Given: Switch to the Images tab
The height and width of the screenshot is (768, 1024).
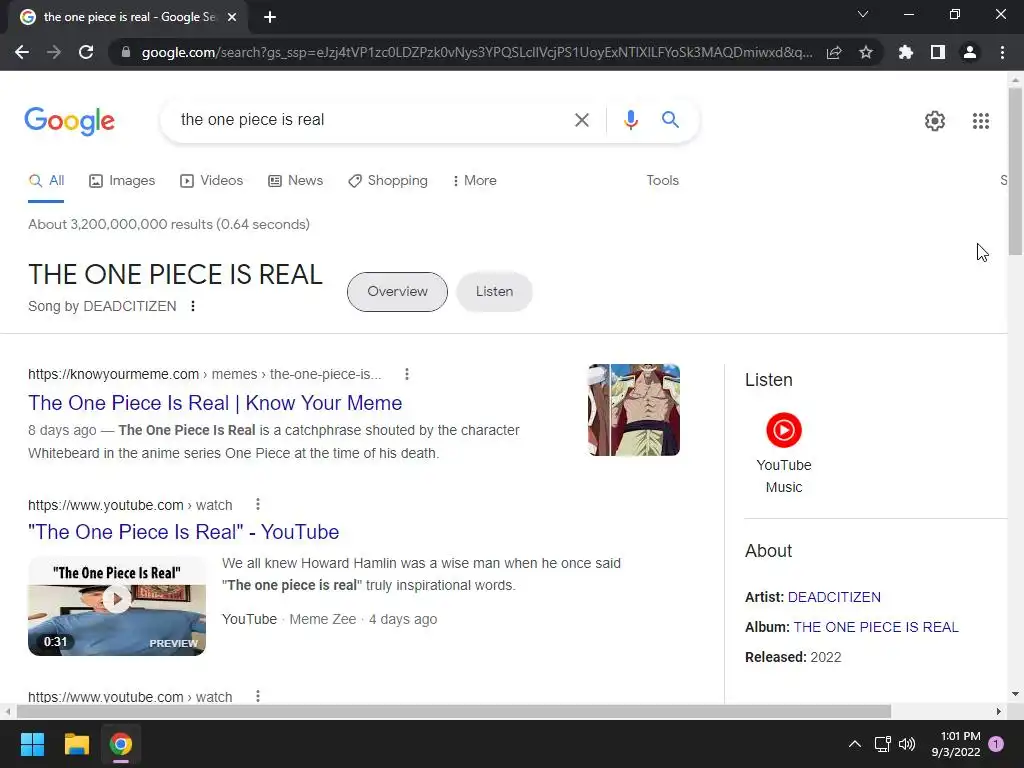Looking at the screenshot, I should pos(122,181).
